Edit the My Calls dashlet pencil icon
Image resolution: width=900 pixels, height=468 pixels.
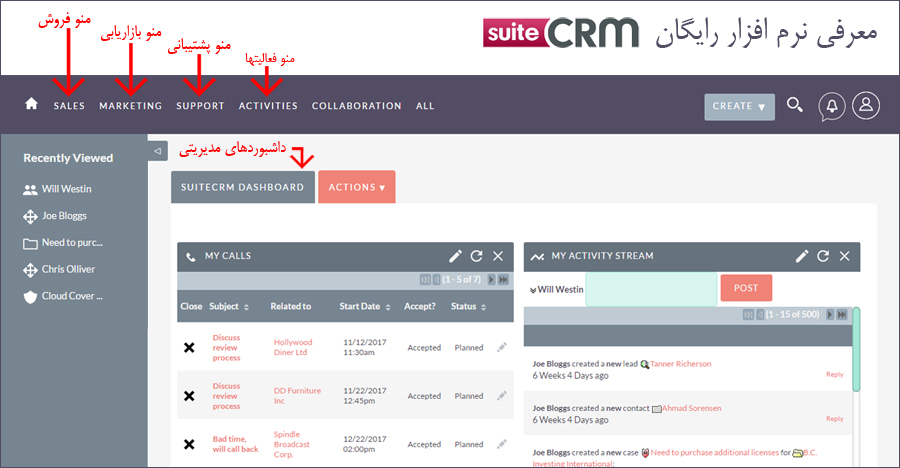(x=455, y=256)
